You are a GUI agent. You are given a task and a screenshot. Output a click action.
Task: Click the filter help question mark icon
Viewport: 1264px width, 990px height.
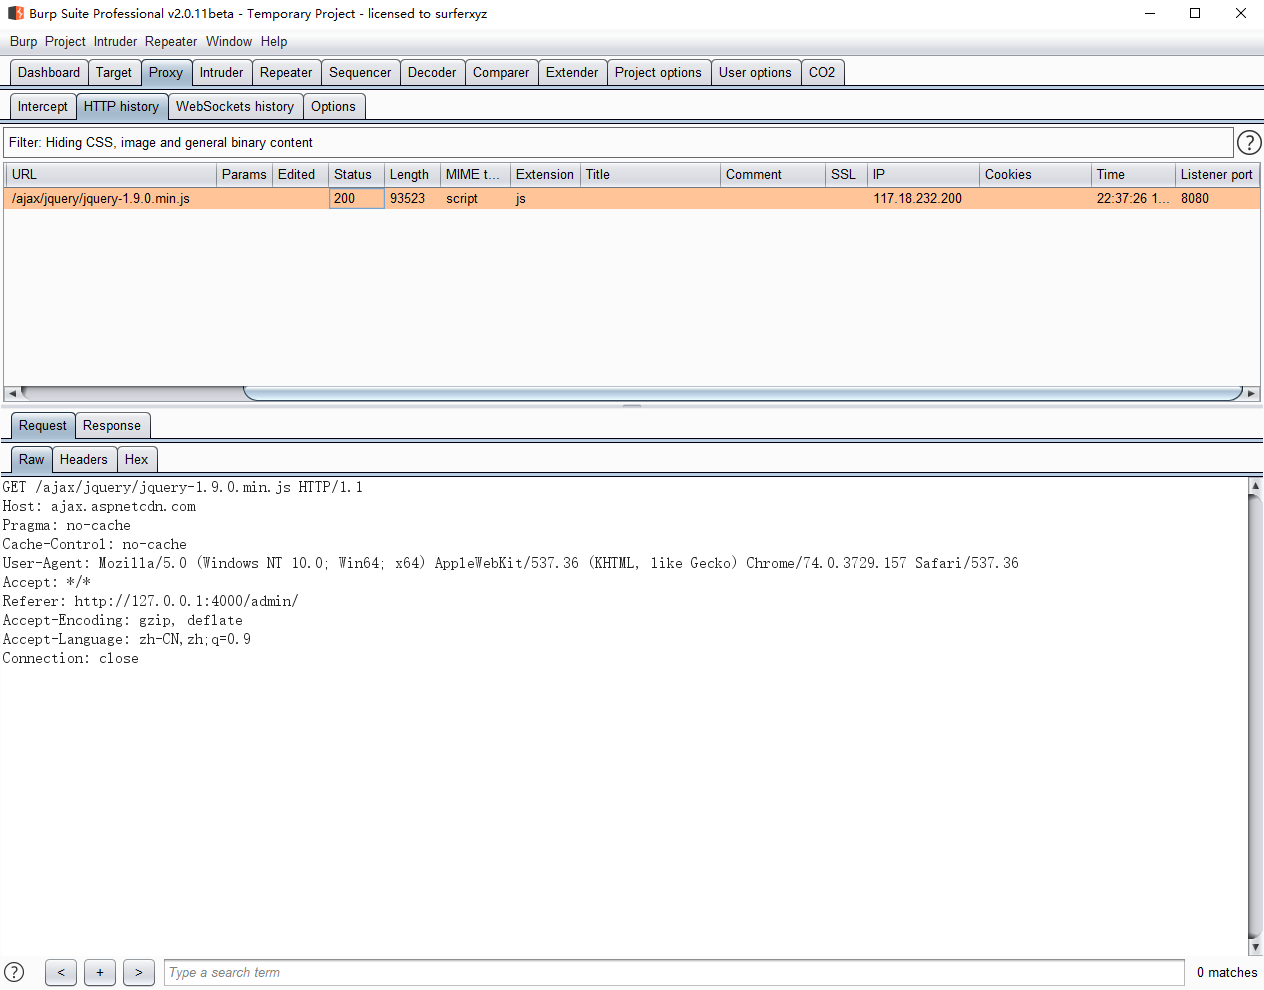(x=1248, y=143)
